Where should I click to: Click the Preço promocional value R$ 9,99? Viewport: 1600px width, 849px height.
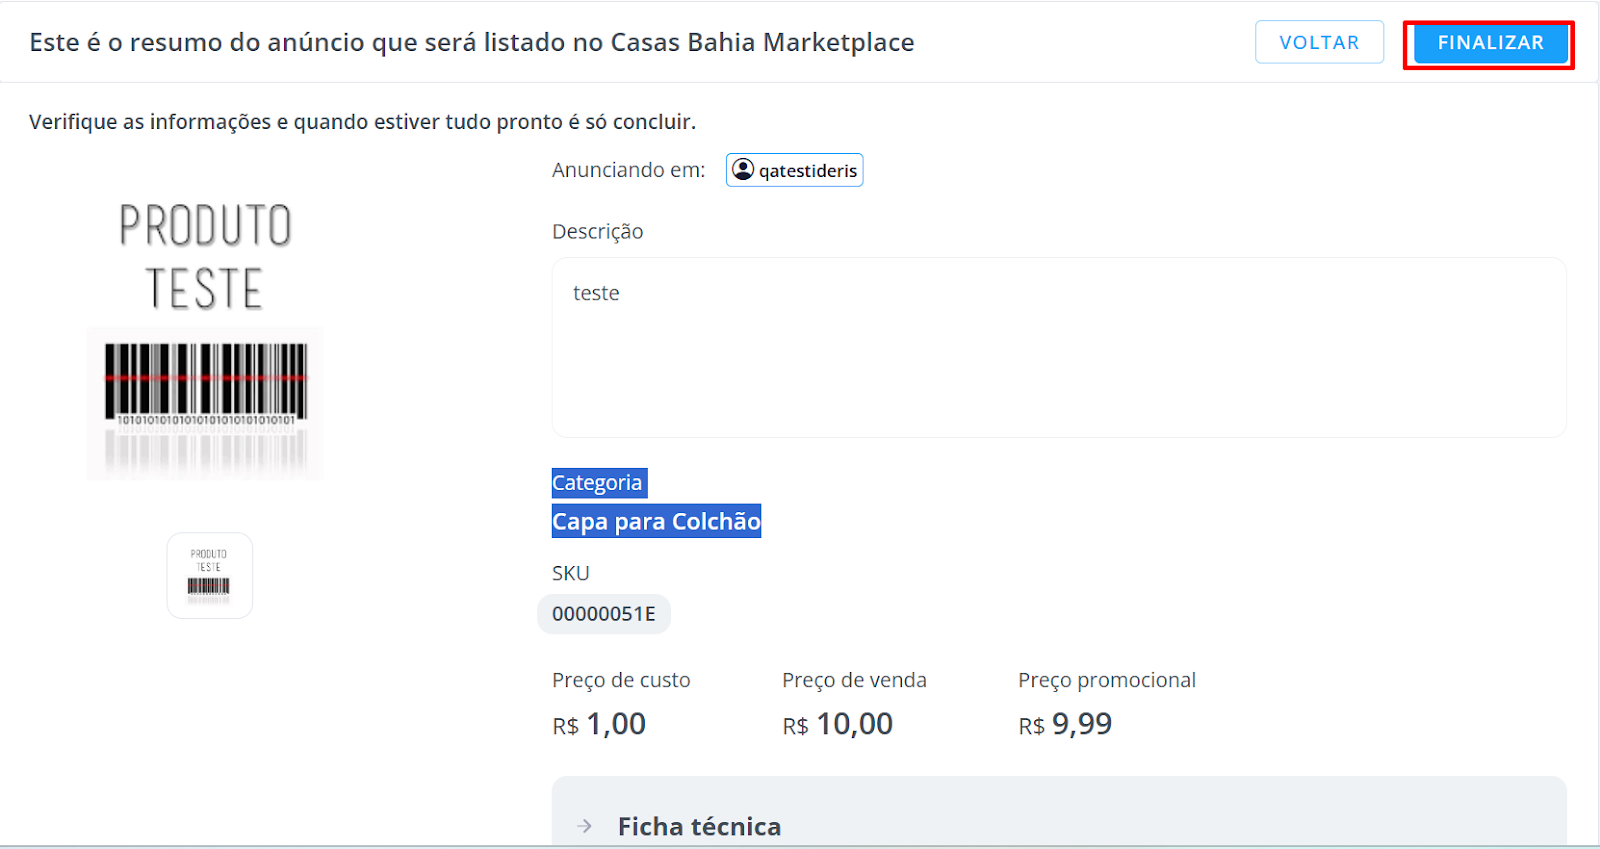1065,723
